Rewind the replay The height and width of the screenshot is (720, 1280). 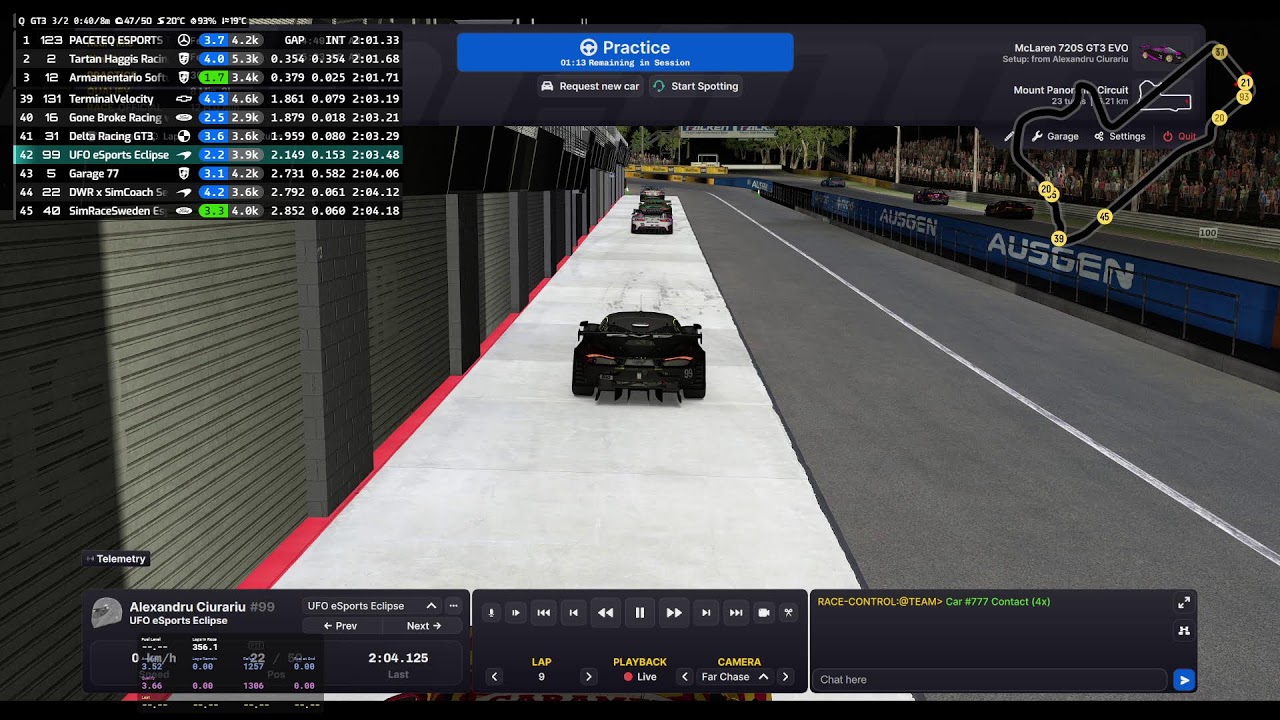(x=605, y=613)
